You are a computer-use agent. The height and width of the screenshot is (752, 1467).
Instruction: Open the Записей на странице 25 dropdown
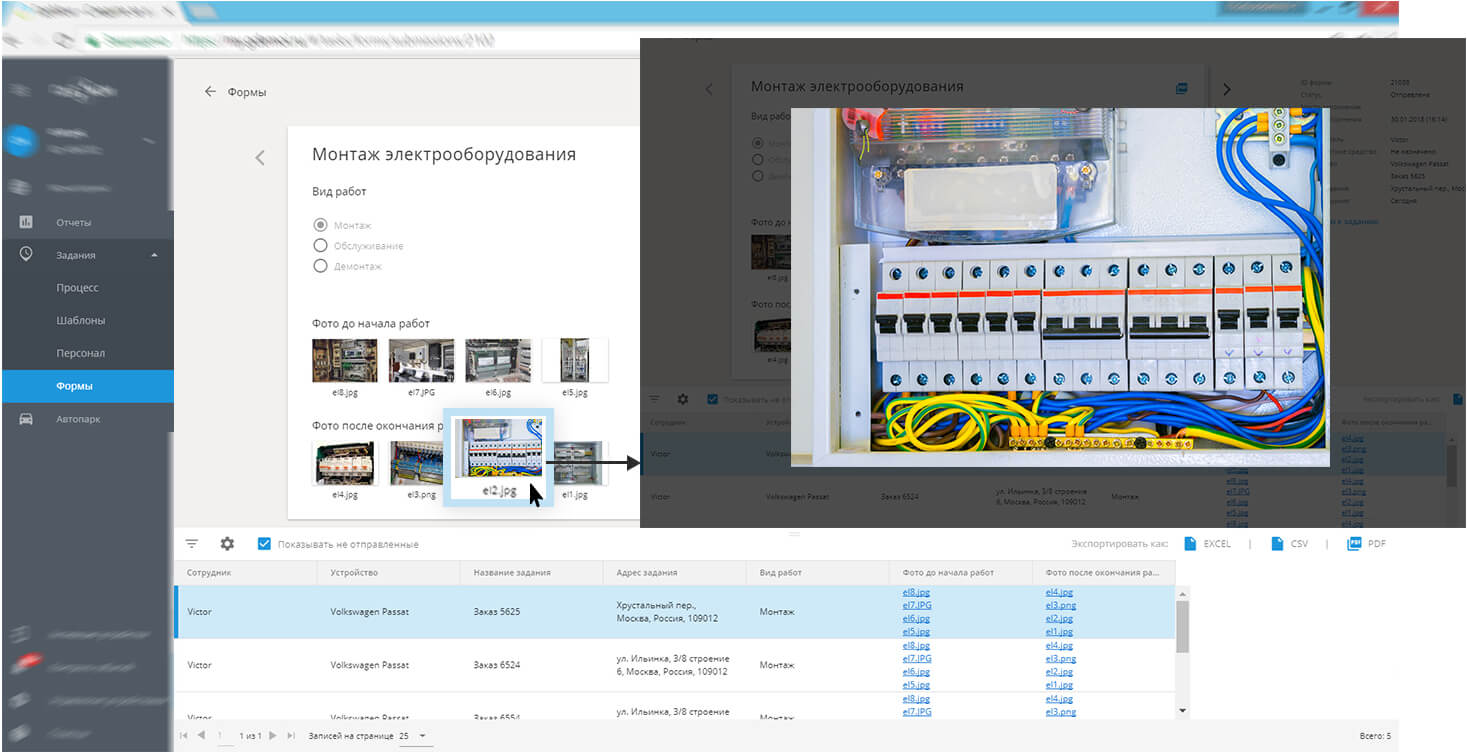click(x=414, y=736)
